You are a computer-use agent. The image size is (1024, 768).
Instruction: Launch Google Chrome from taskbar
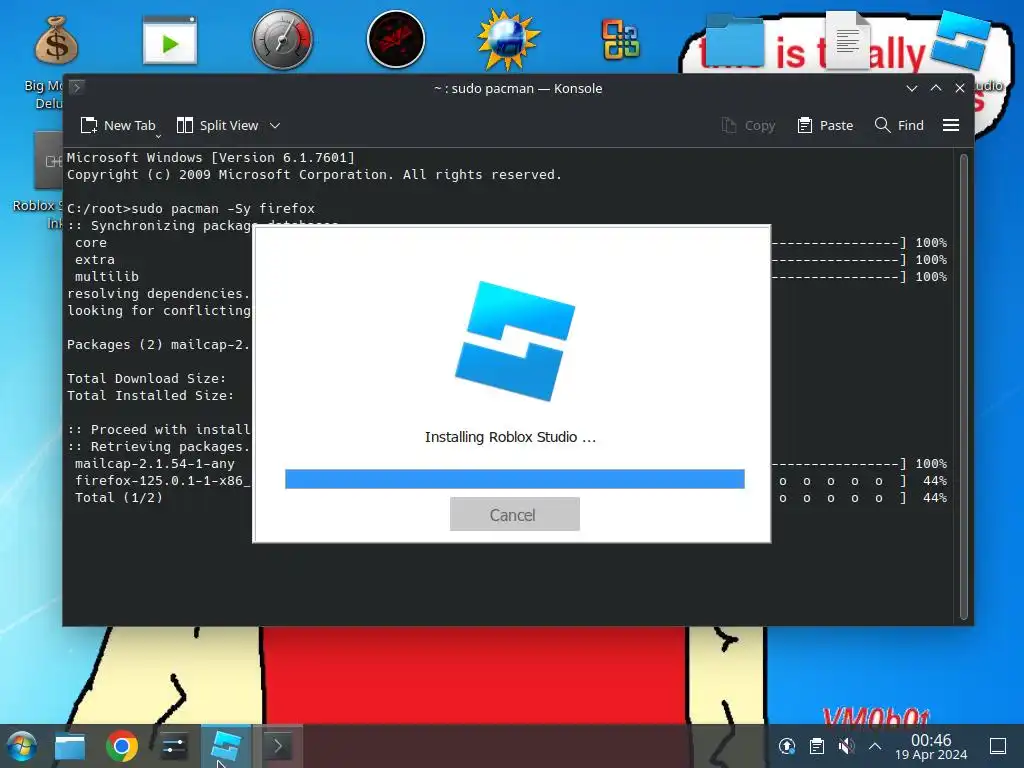pyautogui.click(x=121, y=746)
